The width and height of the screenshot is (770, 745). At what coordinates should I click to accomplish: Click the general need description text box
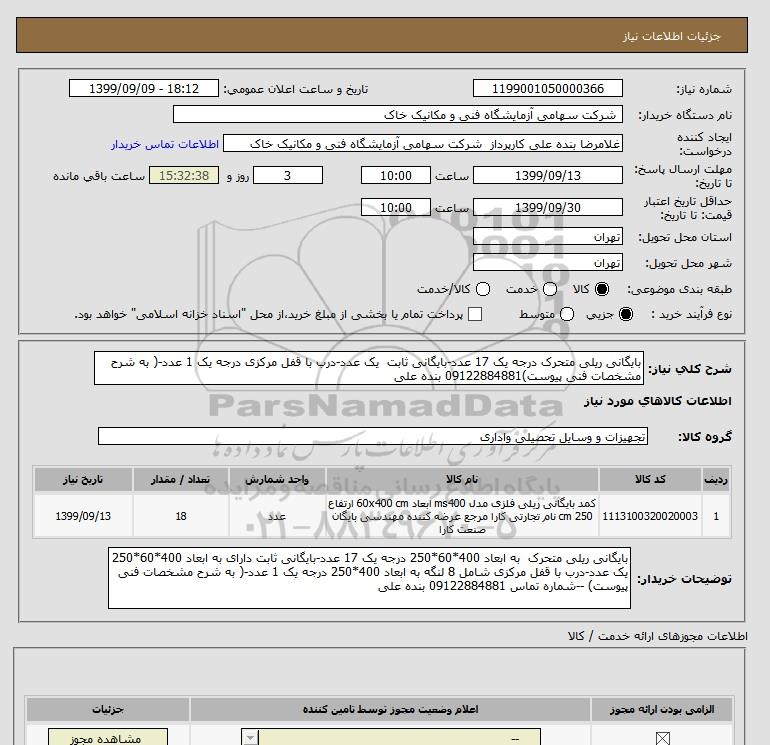click(x=369, y=368)
